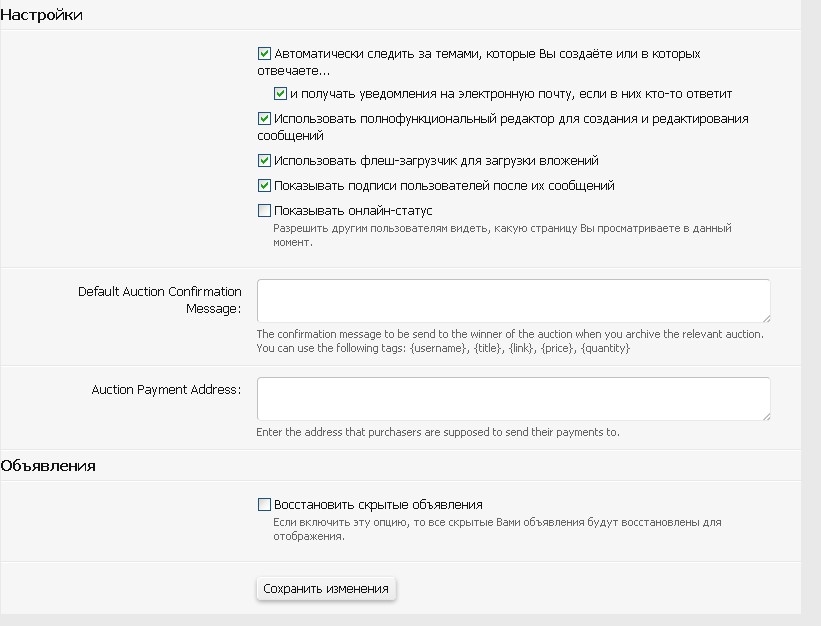Image resolution: width=821 pixels, height=626 pixels.
Task: Toggle showing user signatures checkbox
Action: pyautogui.click(x=264, y=186)
